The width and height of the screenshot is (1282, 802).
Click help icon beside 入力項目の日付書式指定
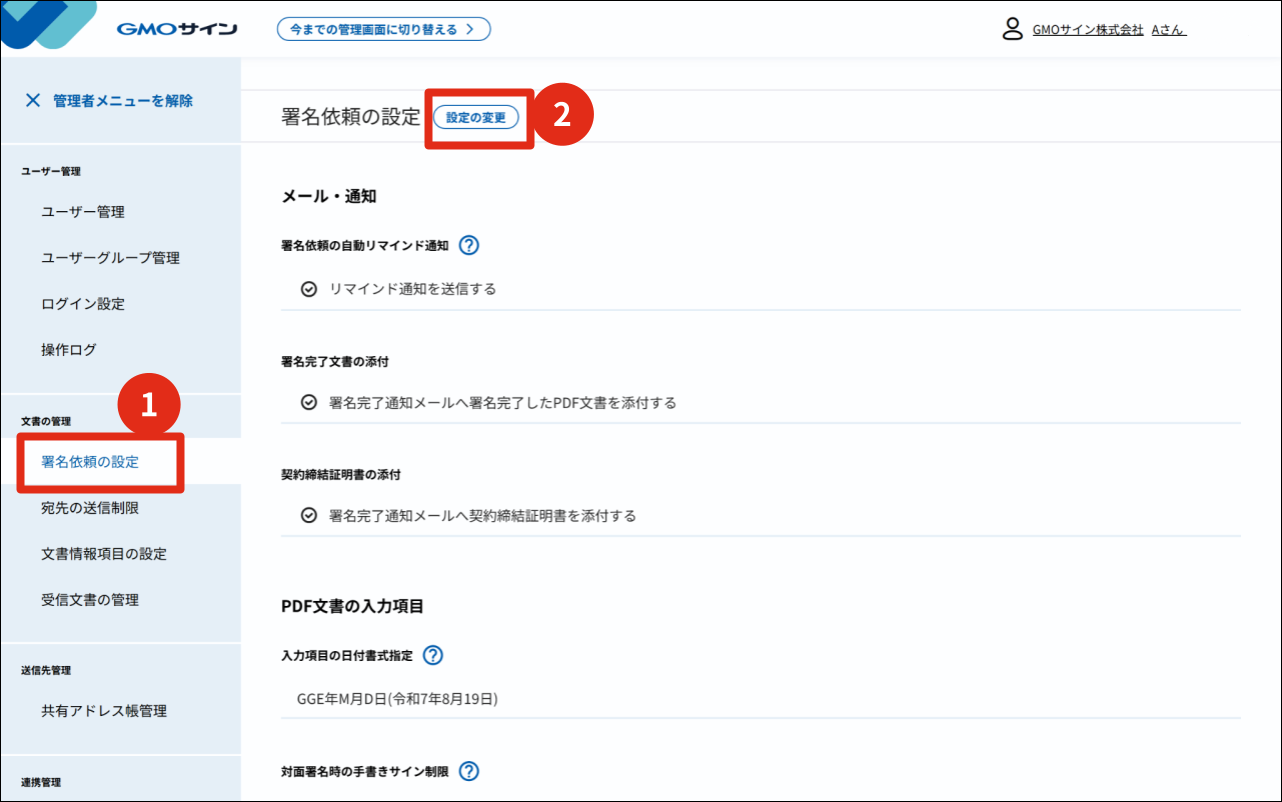[x=432, y=656]
